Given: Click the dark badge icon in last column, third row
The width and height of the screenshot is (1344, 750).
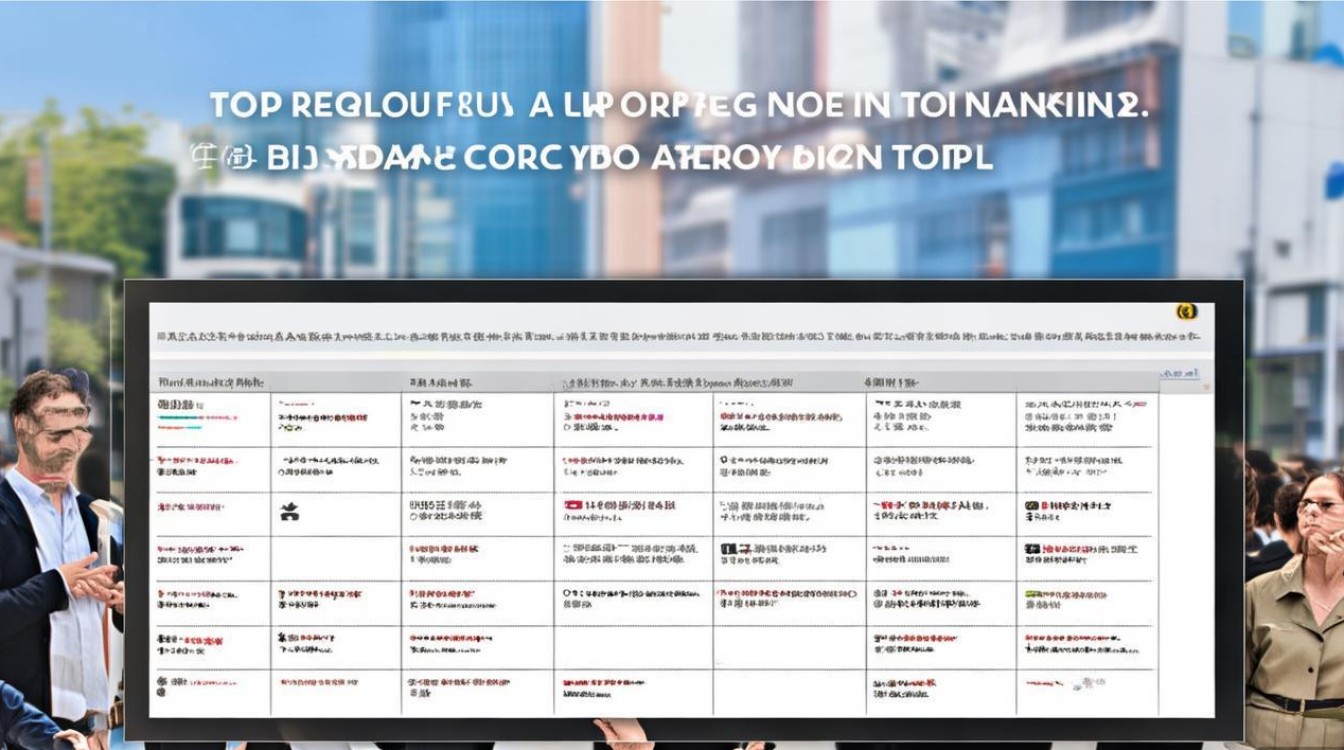Looking at the screenshot, I should pos(1031,507).
